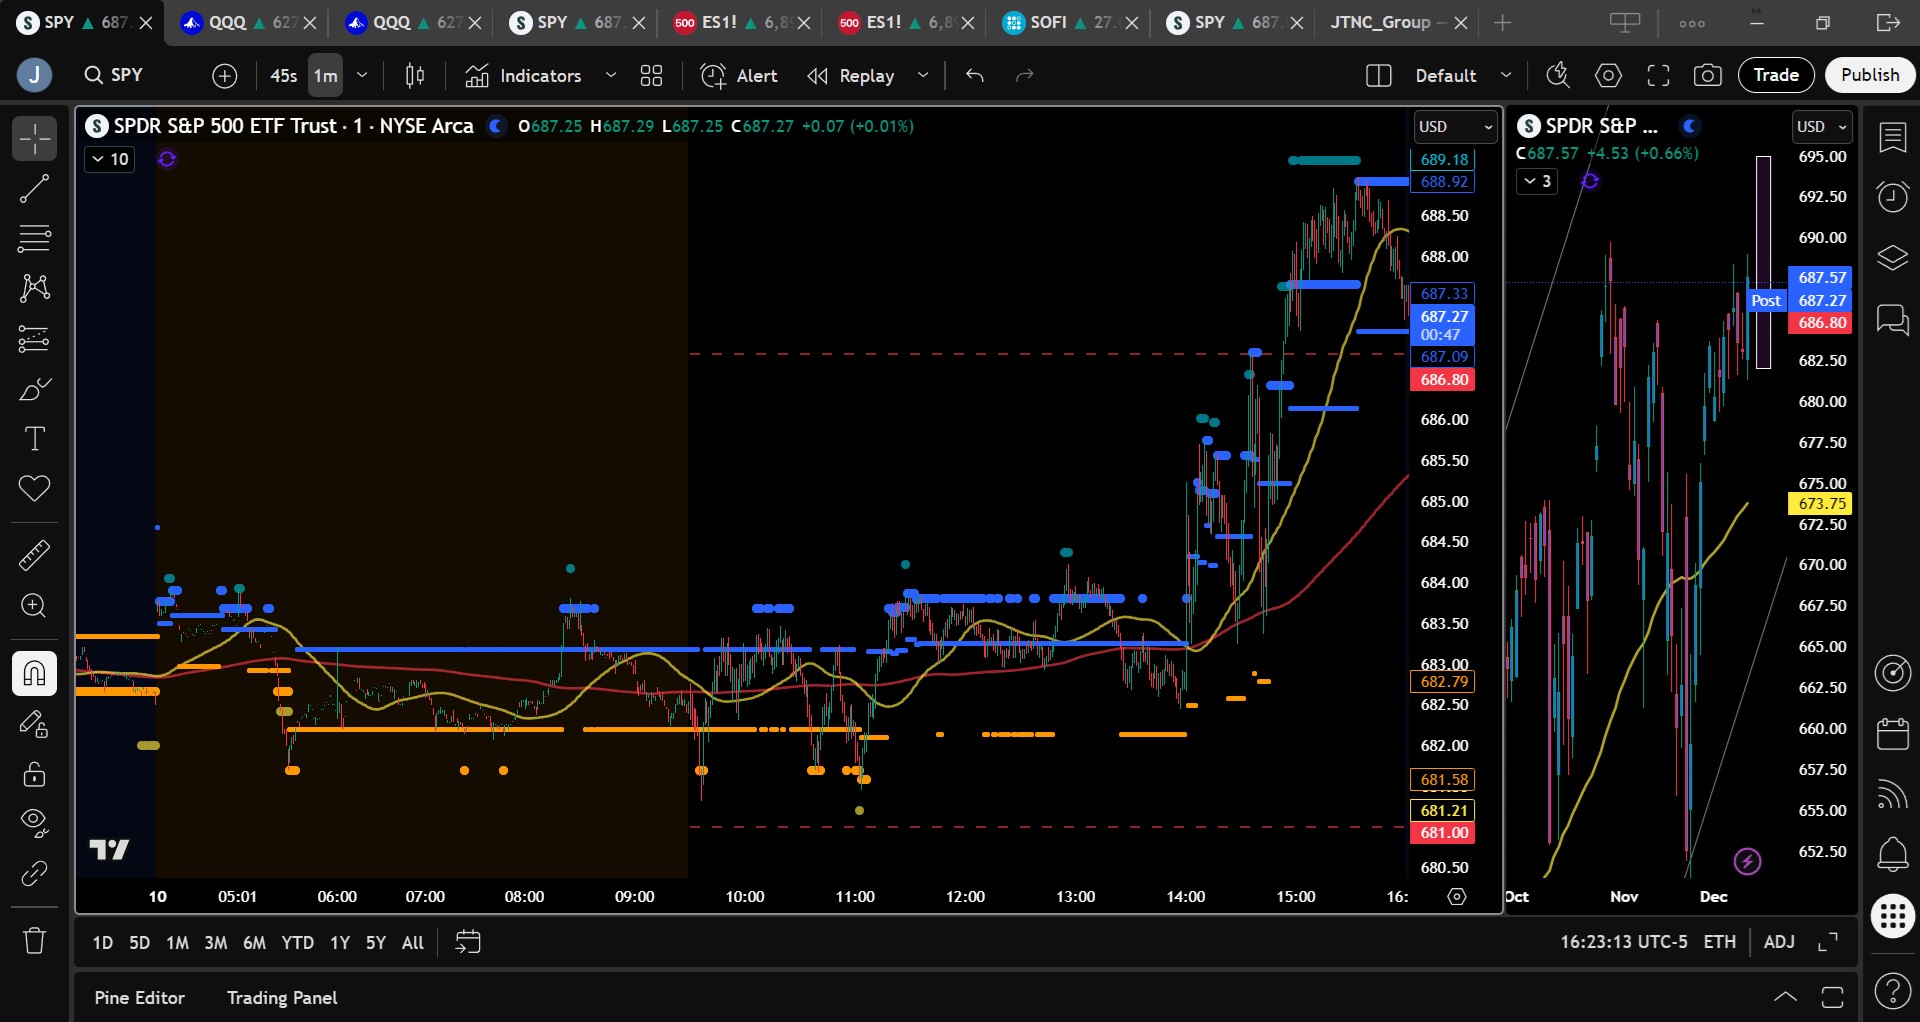
Task: Select the text annotation tool
Action: (x=34, y=439)
